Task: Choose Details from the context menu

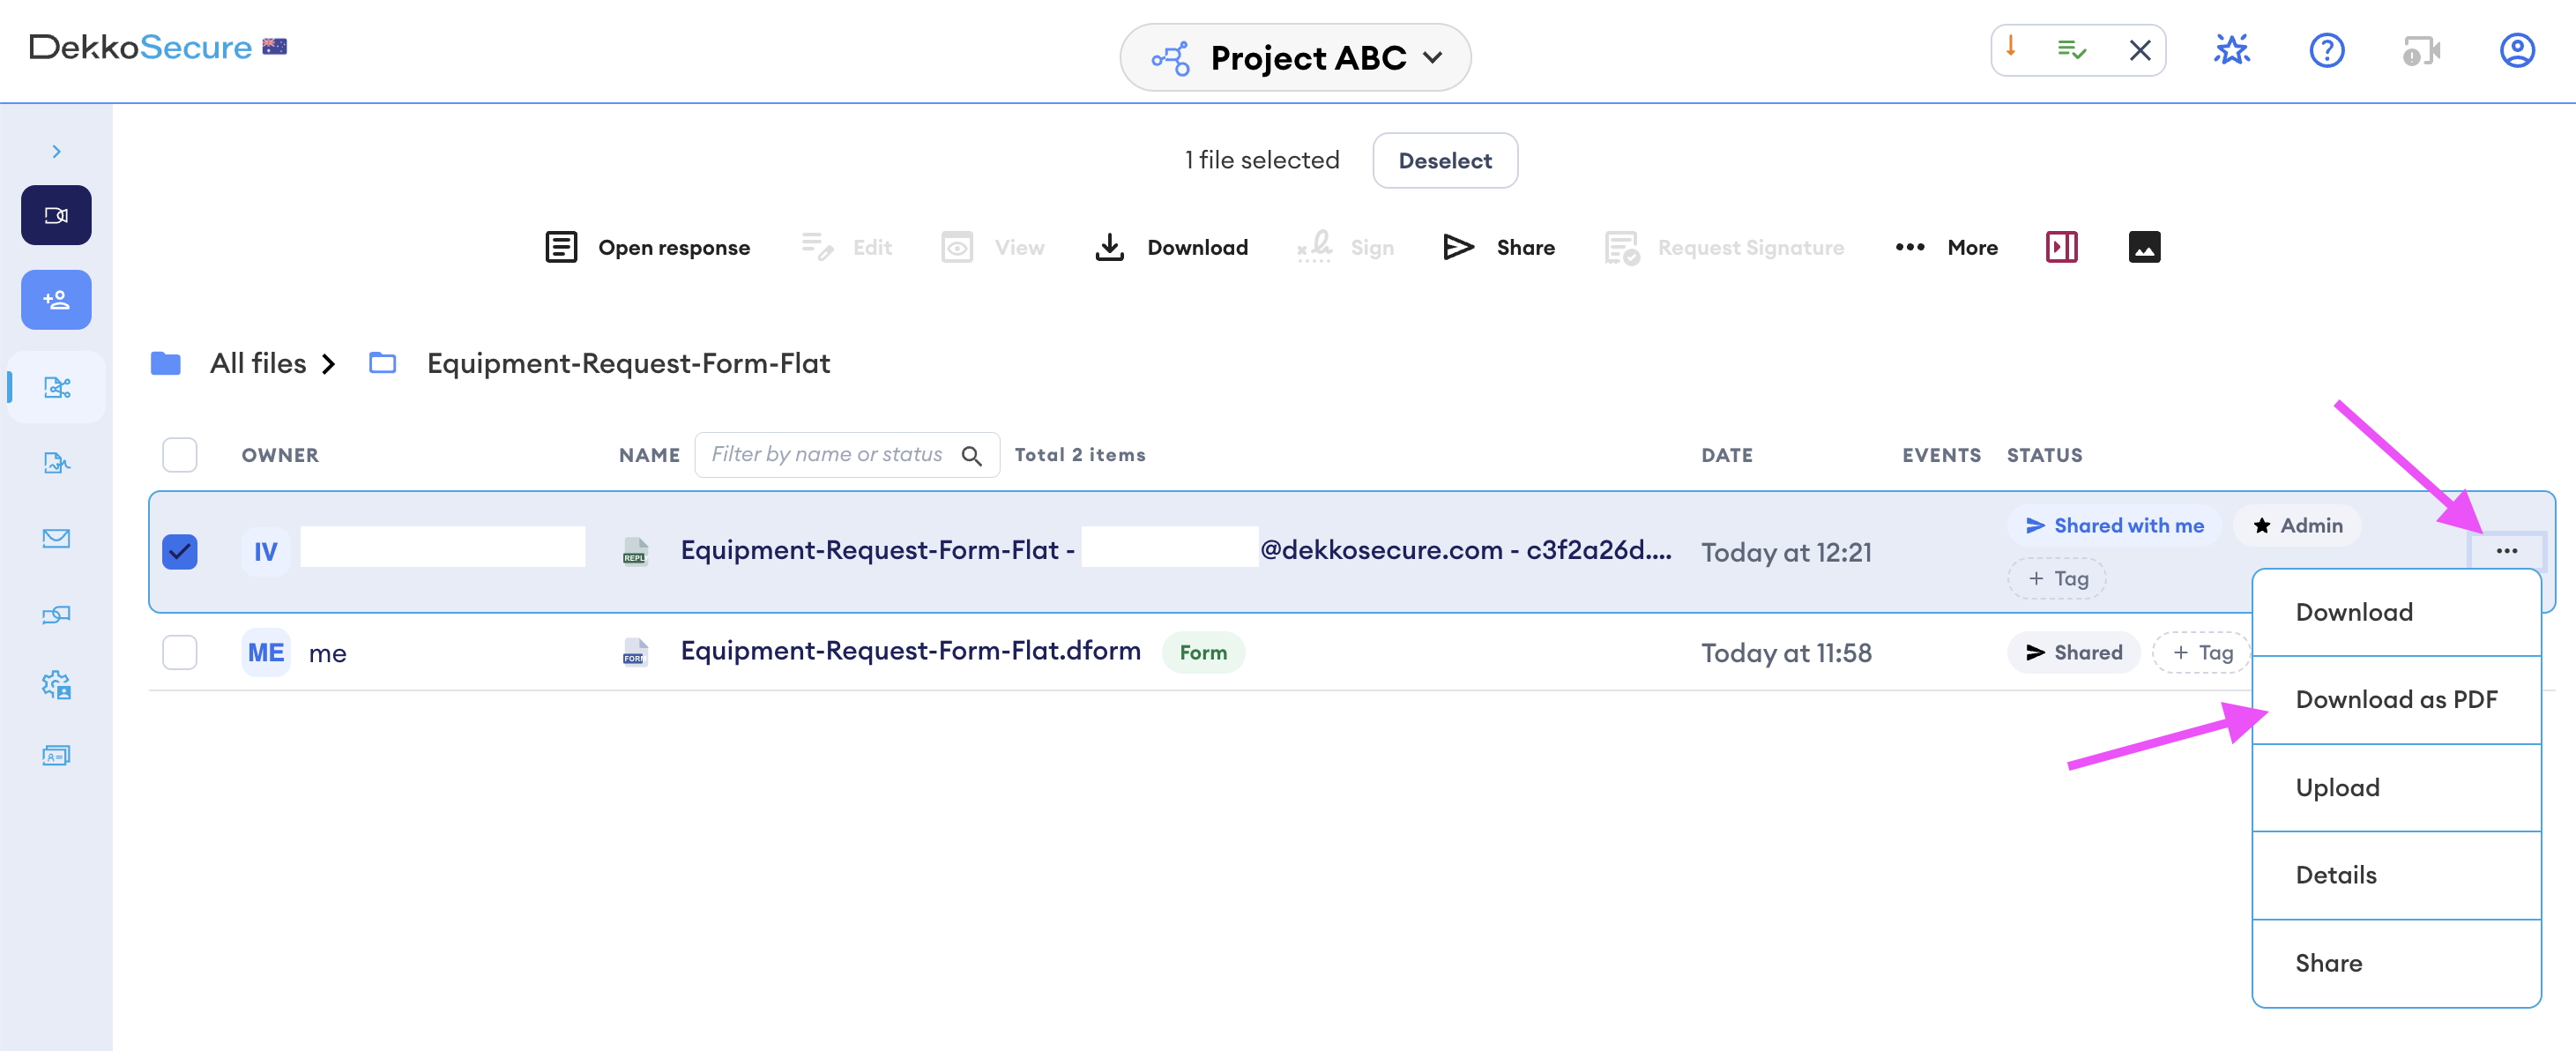Action: pyautogui.click(x=2396, y=876)
